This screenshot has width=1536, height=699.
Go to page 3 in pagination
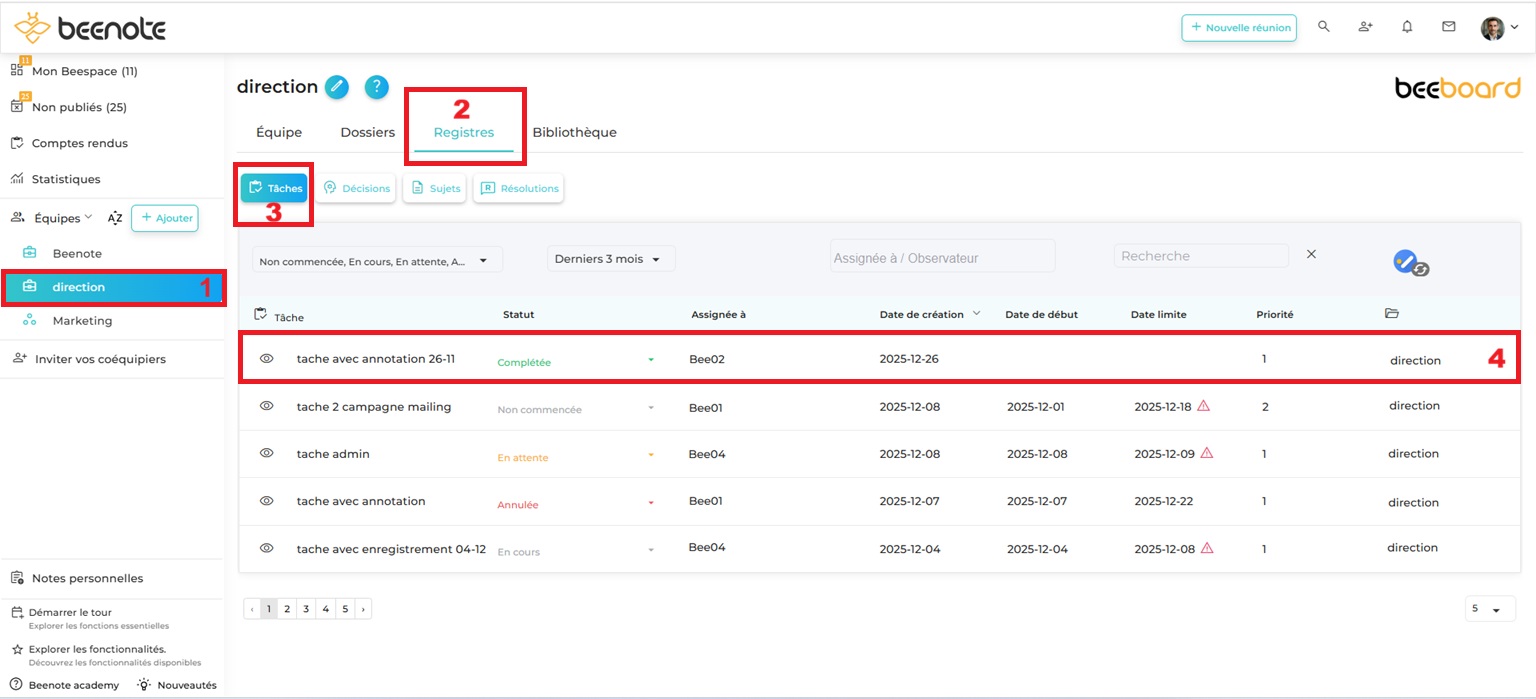306,608
